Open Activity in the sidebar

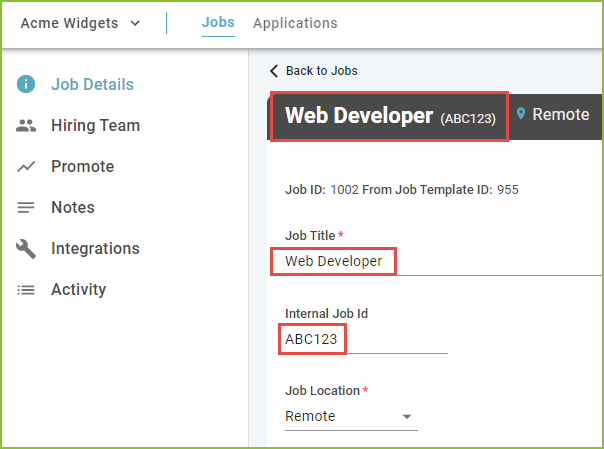tap(79, 290)
